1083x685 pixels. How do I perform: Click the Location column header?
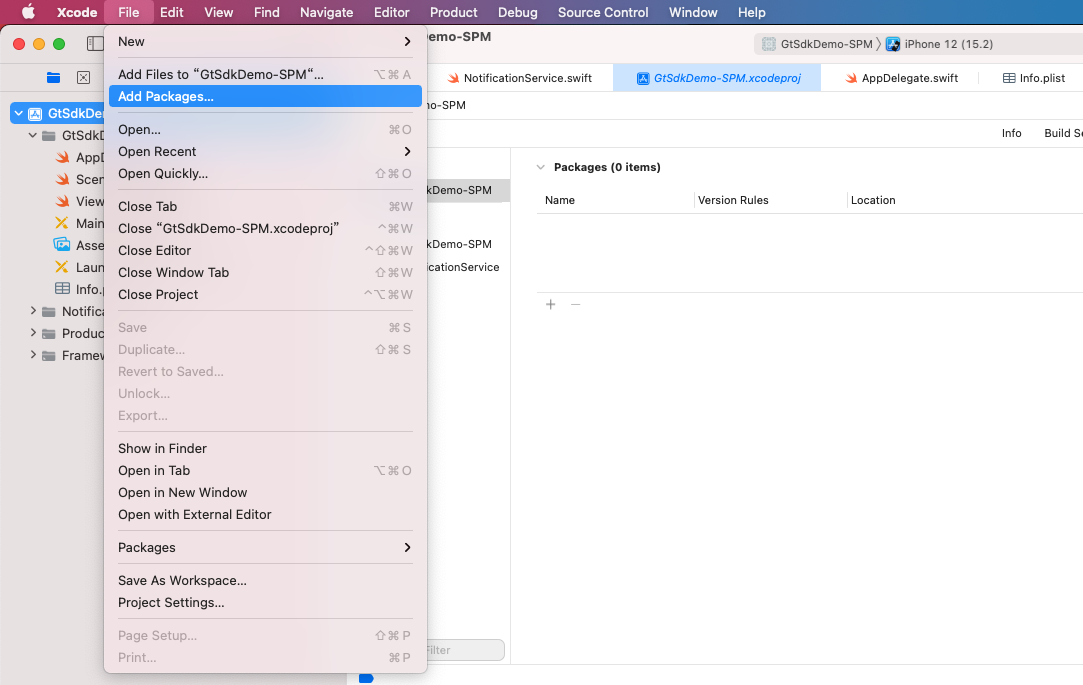point(873,200)
